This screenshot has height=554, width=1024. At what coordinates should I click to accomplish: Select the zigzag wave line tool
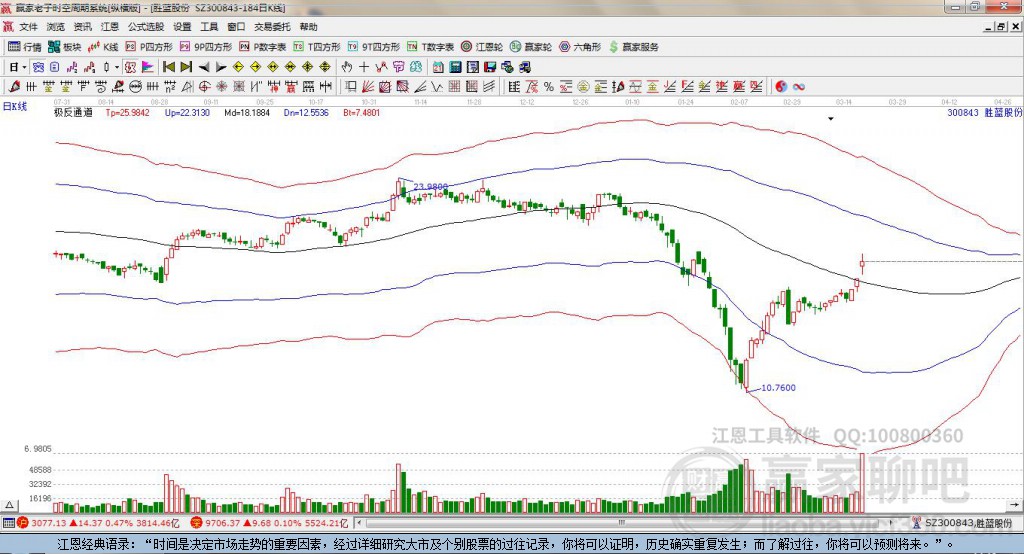(x=436, y=86)
